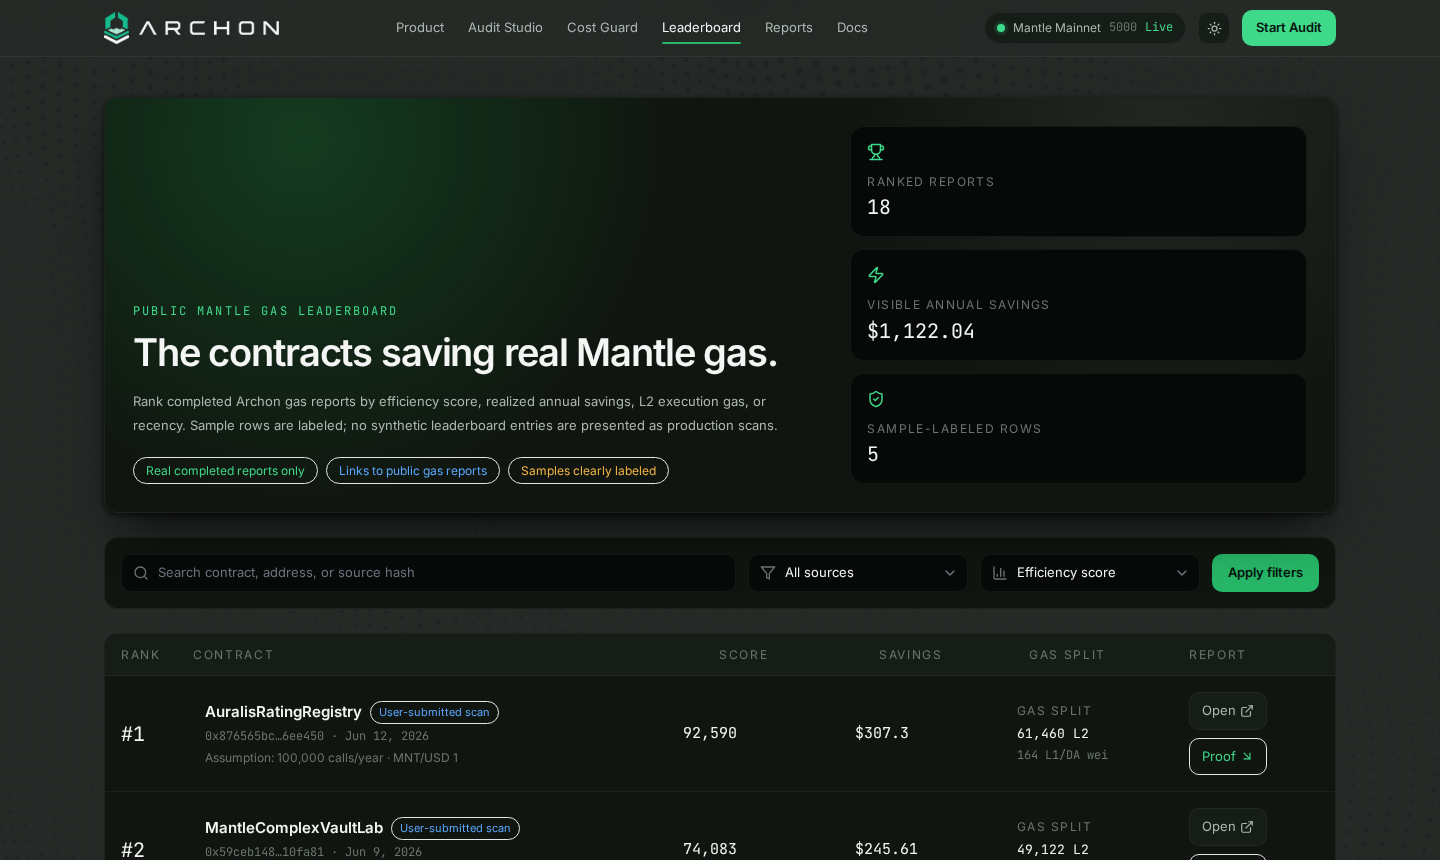Click the Archon logo icon

(x=117, y=28)
